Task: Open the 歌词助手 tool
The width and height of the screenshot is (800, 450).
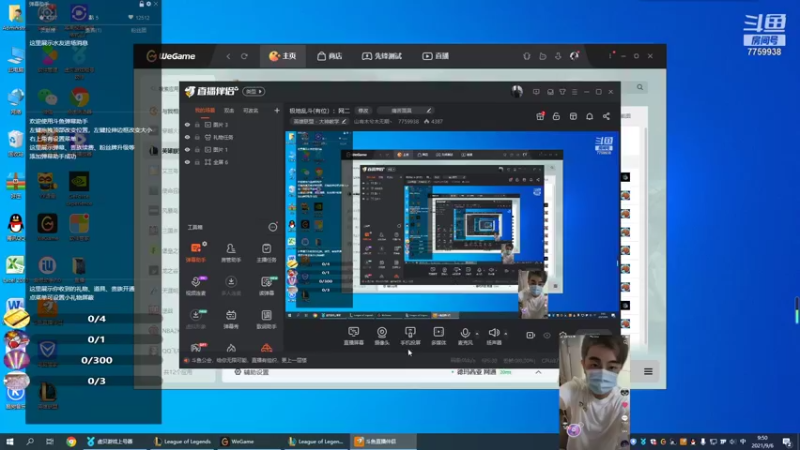Action: [266, 319]
